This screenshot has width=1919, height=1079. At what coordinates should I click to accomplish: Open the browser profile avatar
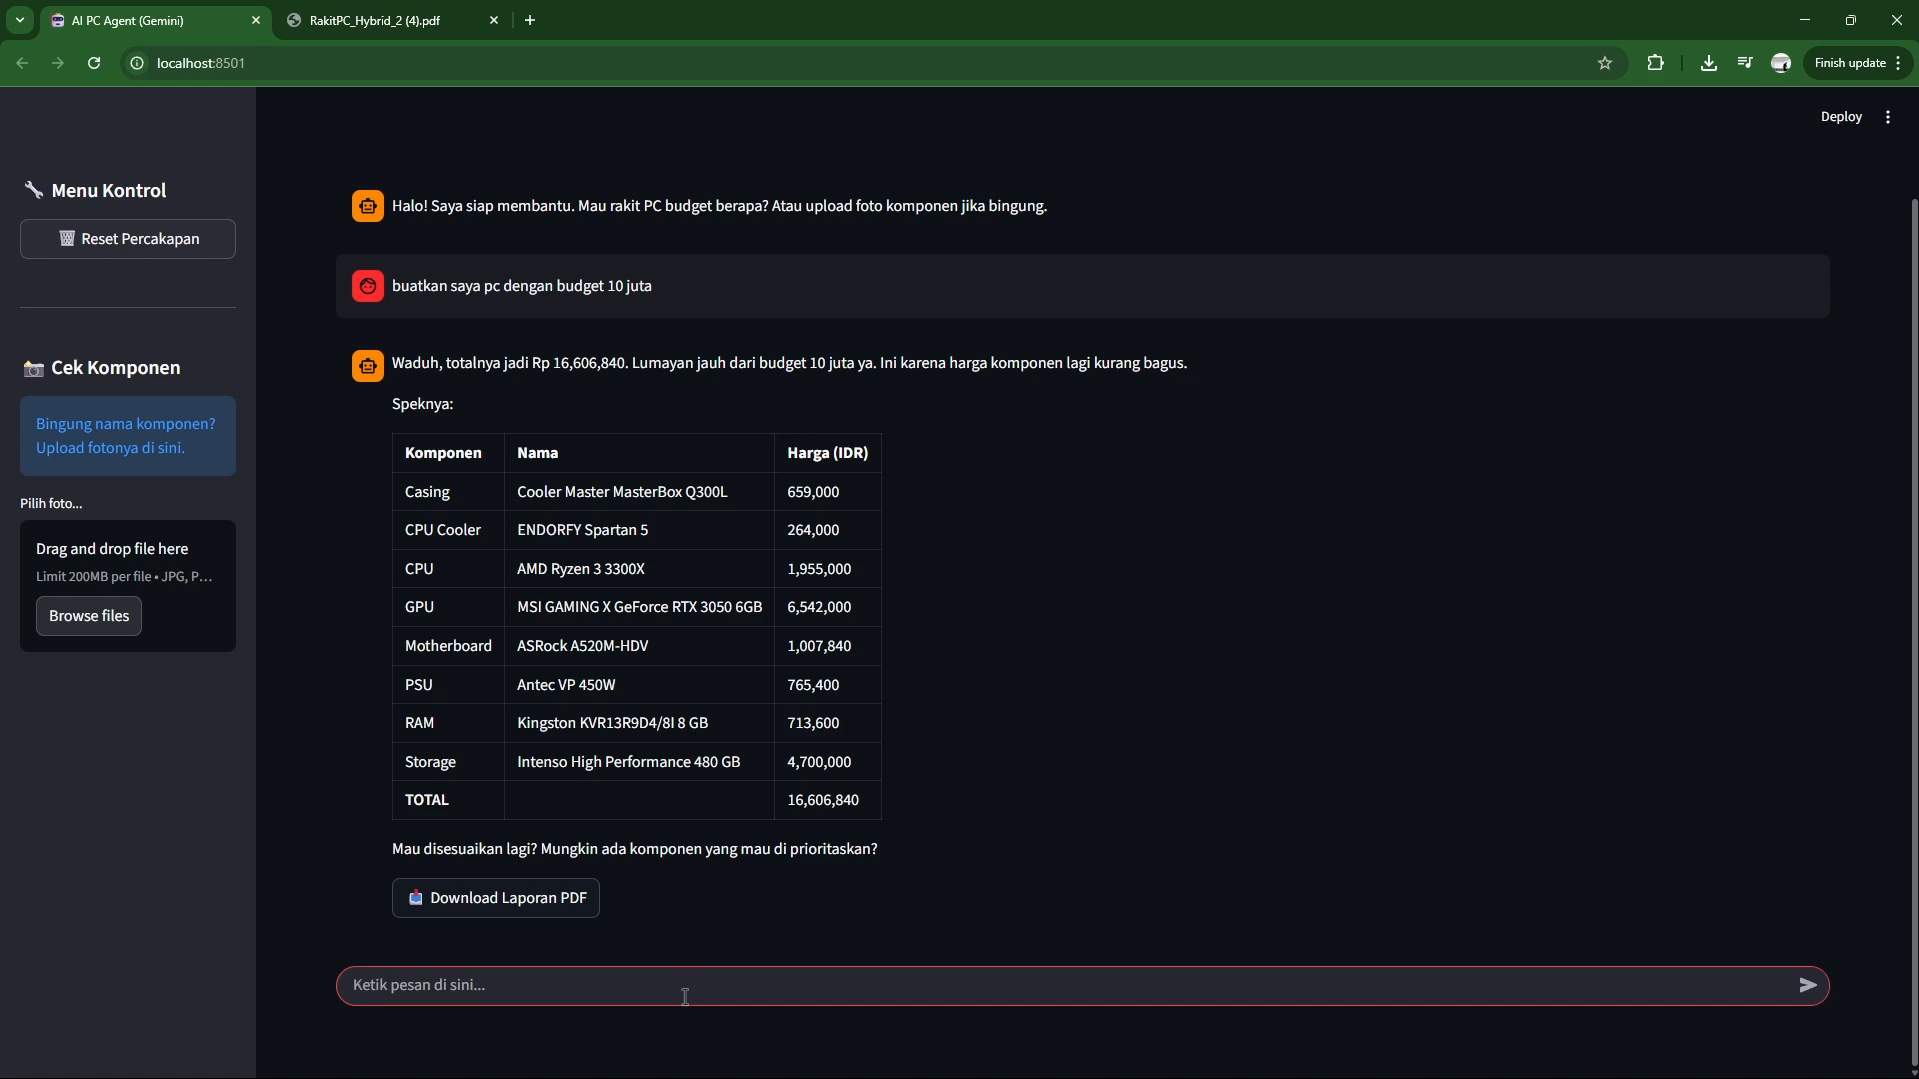(1781, 63)
